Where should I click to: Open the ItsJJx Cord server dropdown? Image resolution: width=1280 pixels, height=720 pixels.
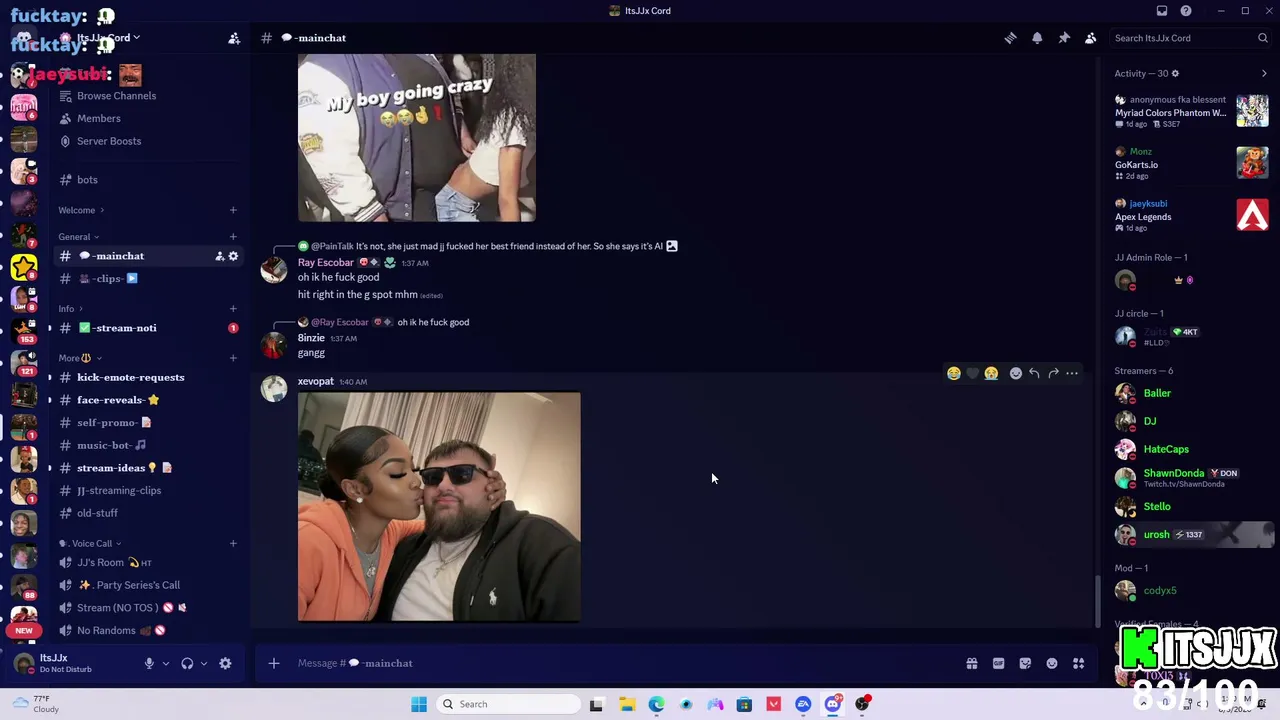[108, 38]
